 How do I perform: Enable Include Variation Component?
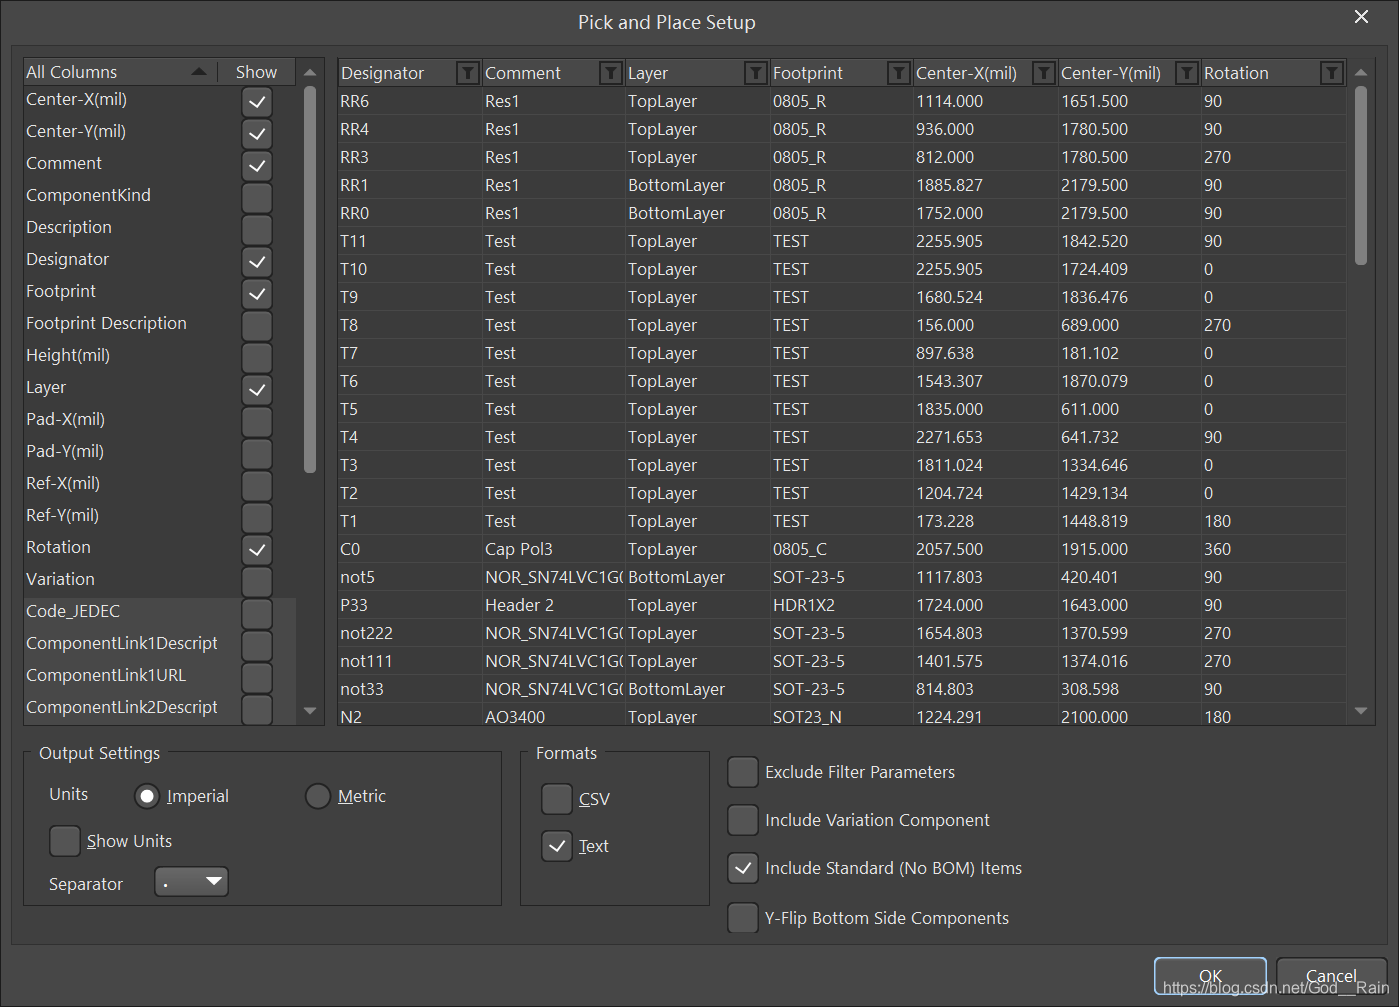(743, 820)
